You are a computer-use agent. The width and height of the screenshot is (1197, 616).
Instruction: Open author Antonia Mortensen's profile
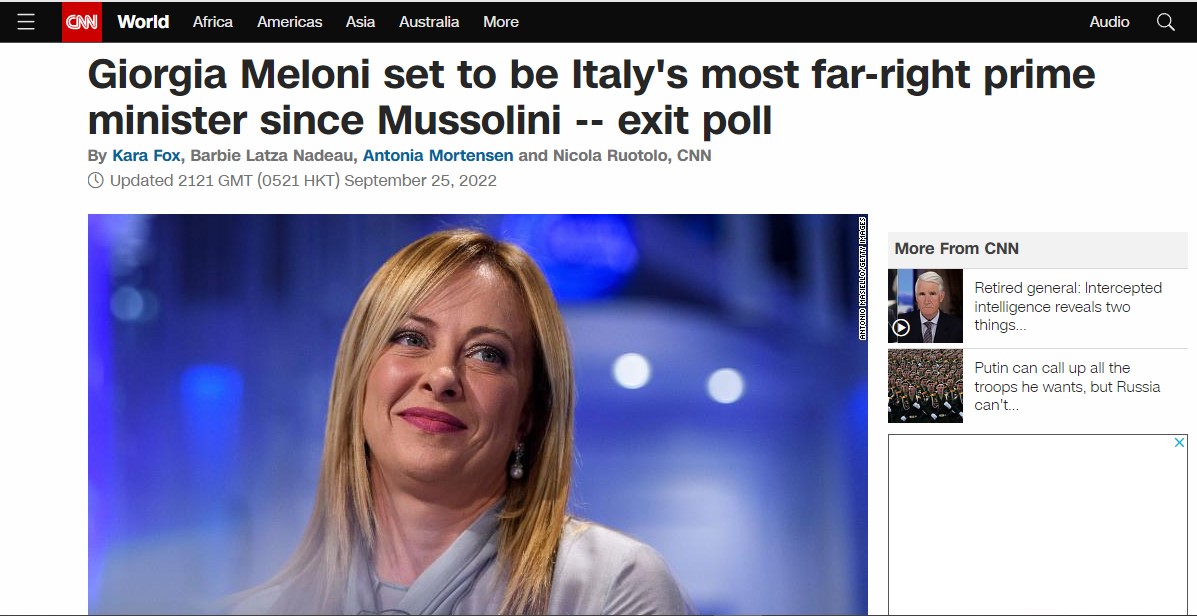[438, 155]
